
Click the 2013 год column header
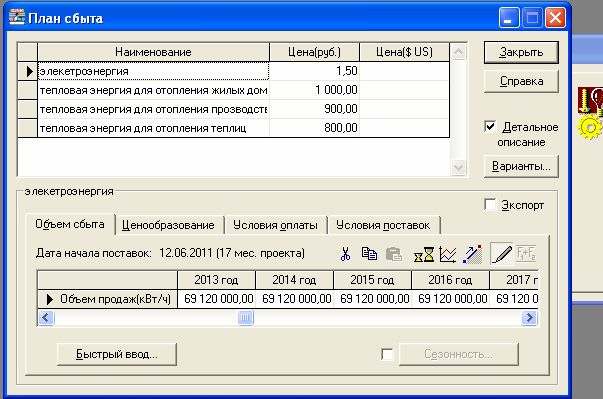pyautogui.click(x=217, y=280)
